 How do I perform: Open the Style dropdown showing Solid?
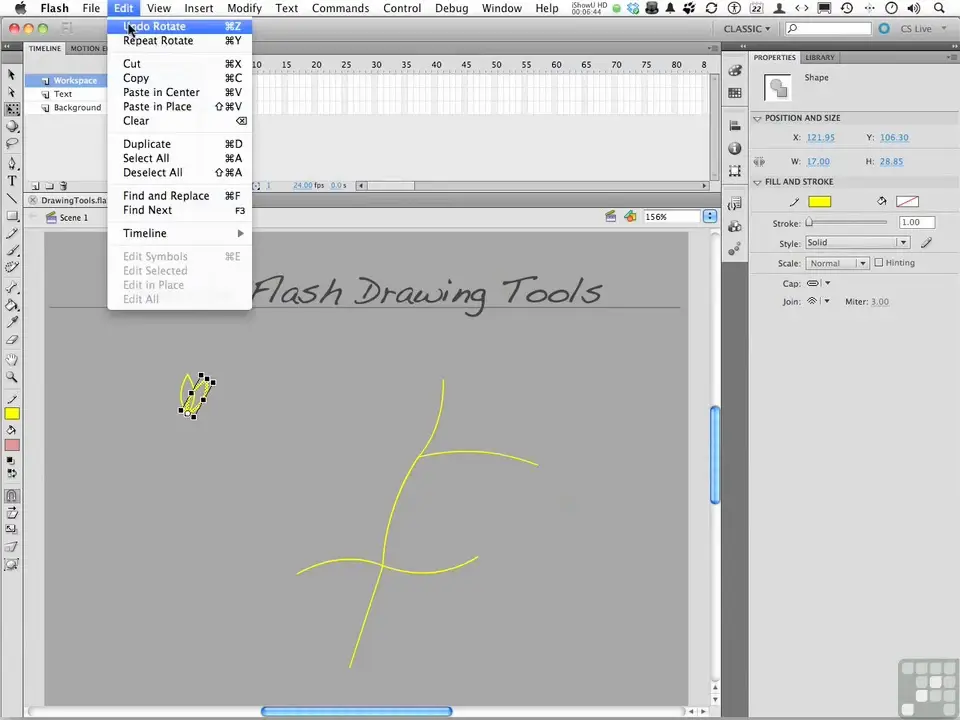click(857, 243)
